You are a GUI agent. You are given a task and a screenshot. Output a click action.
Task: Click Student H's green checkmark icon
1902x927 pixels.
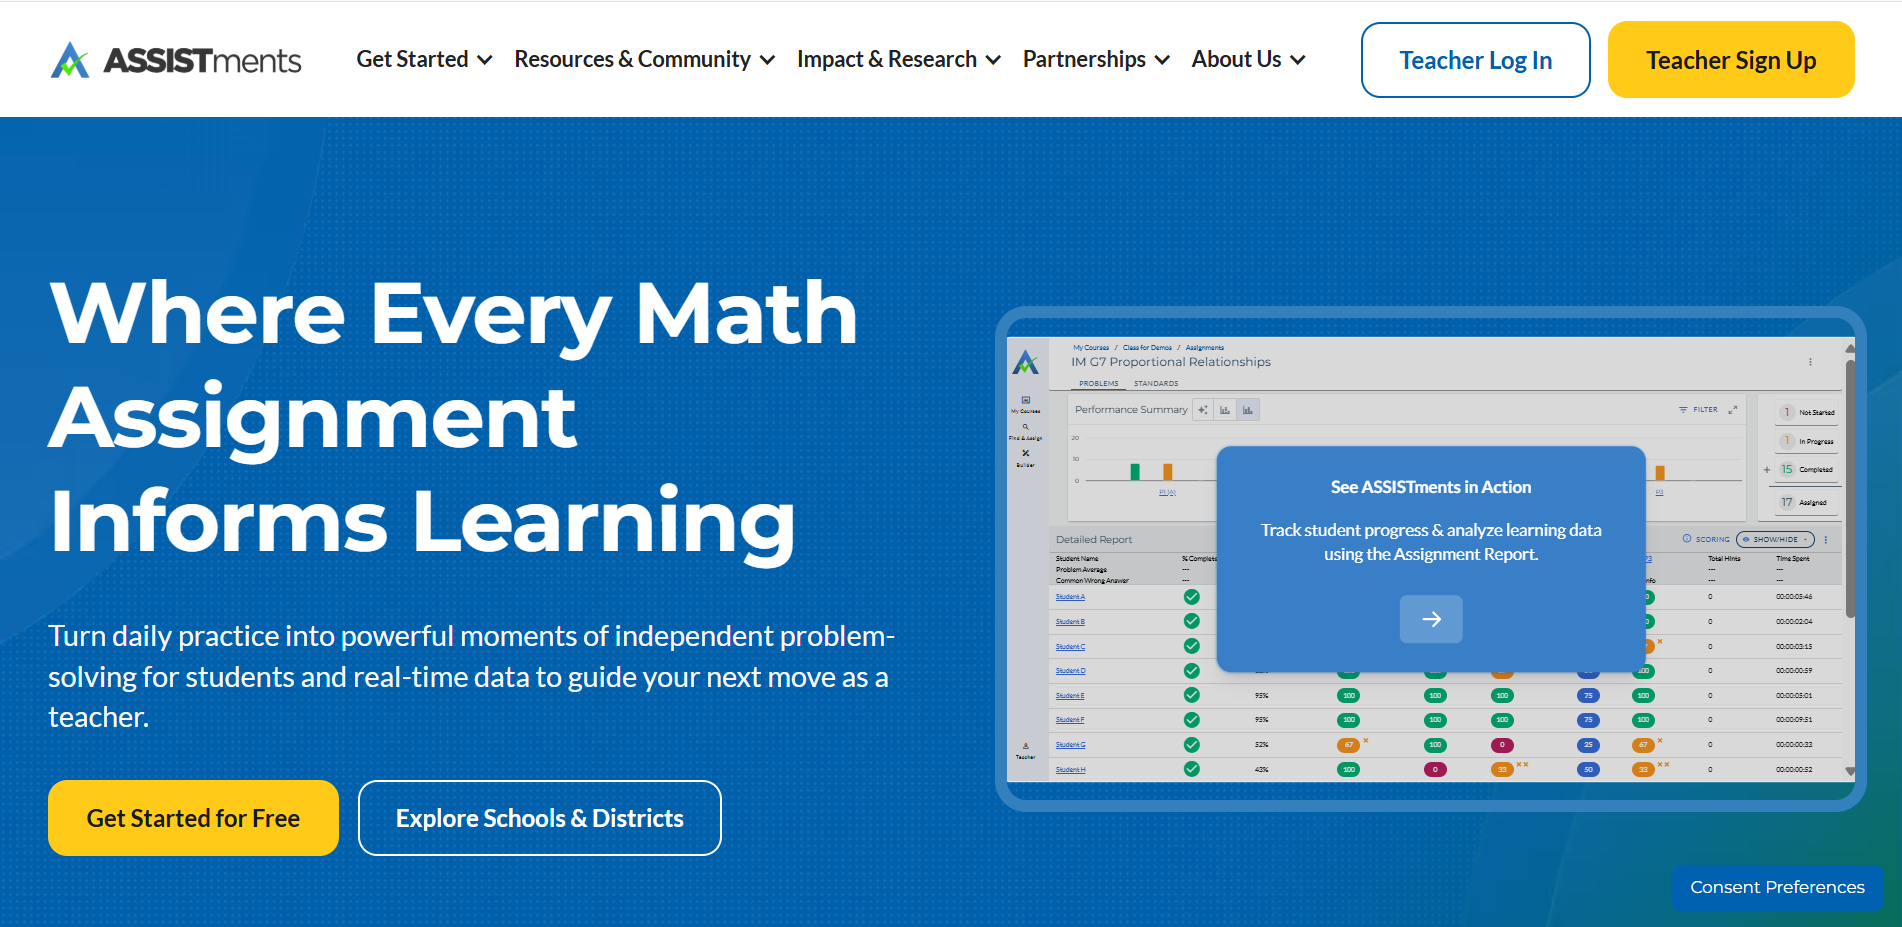tap(1192, 769)
